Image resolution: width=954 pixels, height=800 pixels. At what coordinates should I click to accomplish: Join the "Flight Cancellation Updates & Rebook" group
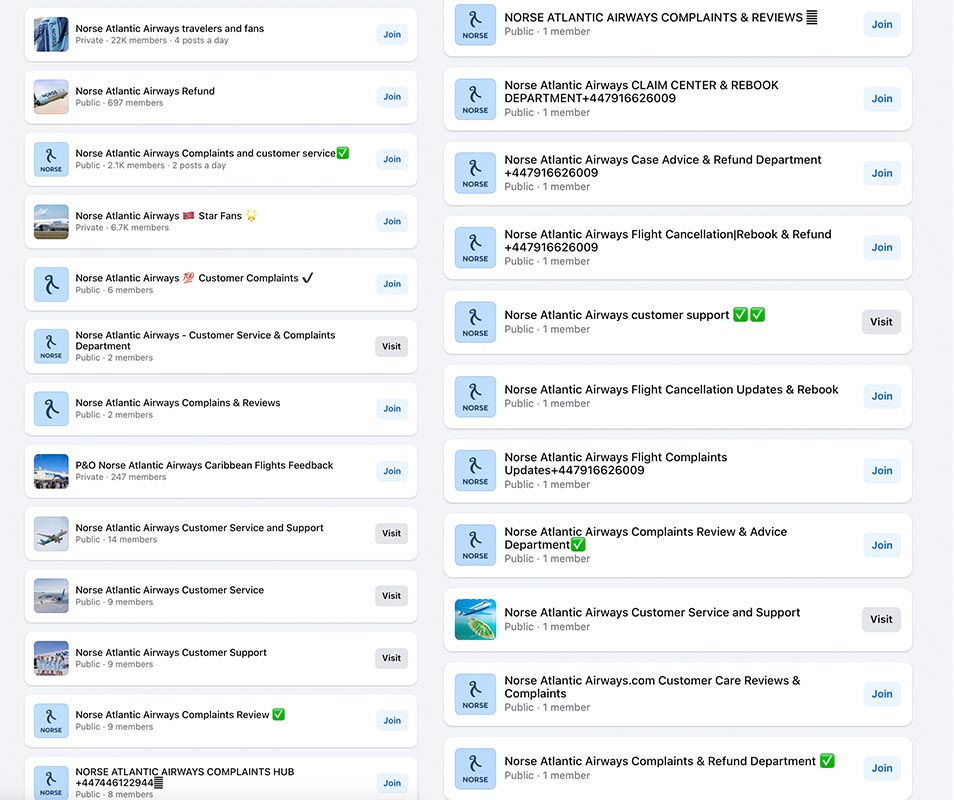[x=881, y=396]
